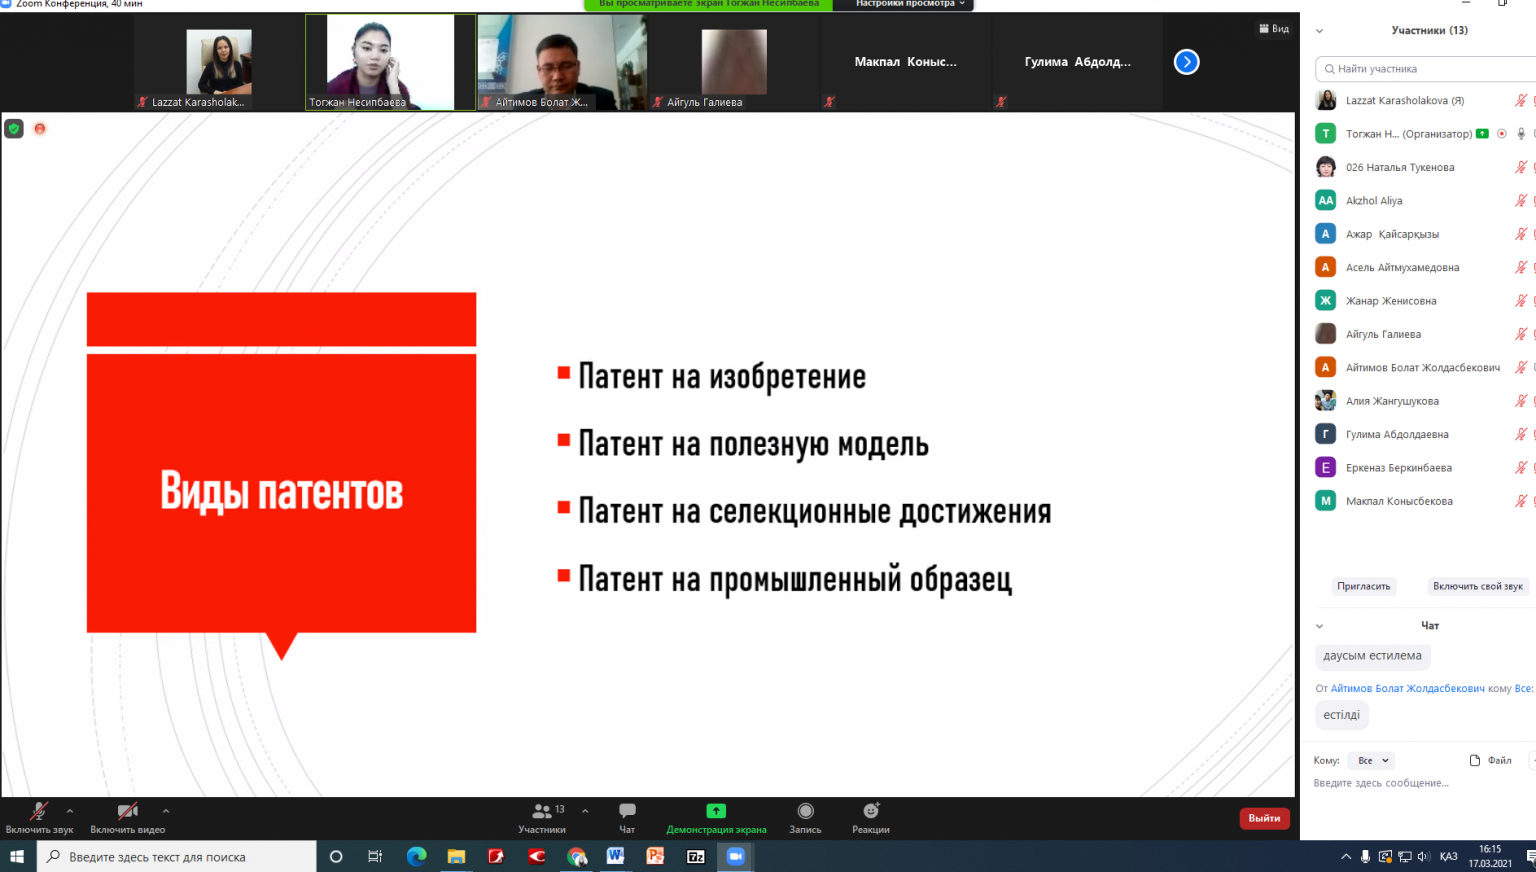Click the green encryption shield icon
Image resolution: width=1536 pixels, height=872 pixels.
click(14, 129)
